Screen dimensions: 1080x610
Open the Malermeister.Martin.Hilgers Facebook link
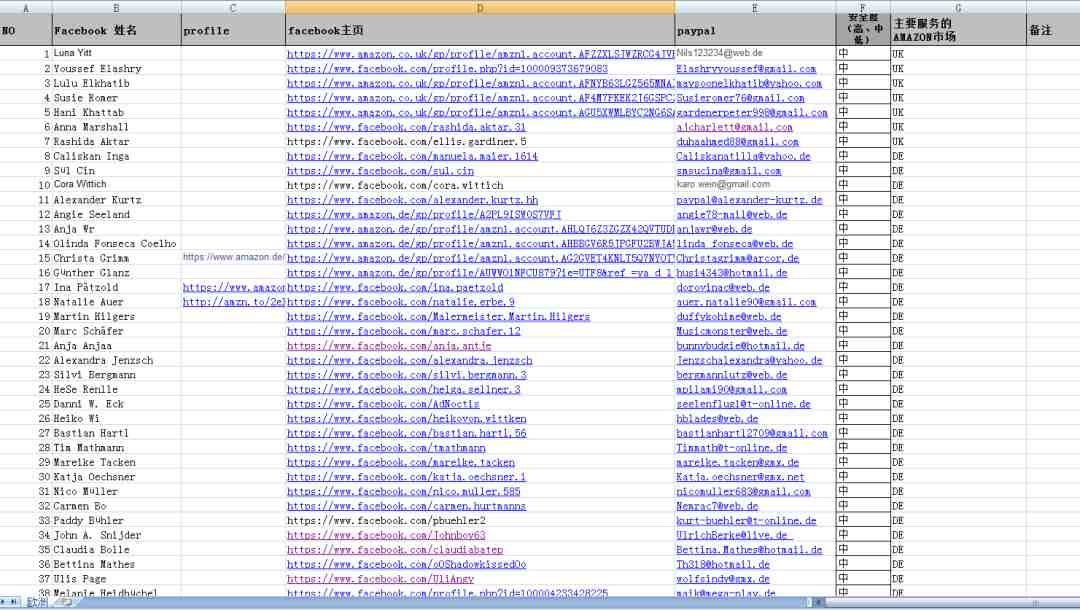439,317
